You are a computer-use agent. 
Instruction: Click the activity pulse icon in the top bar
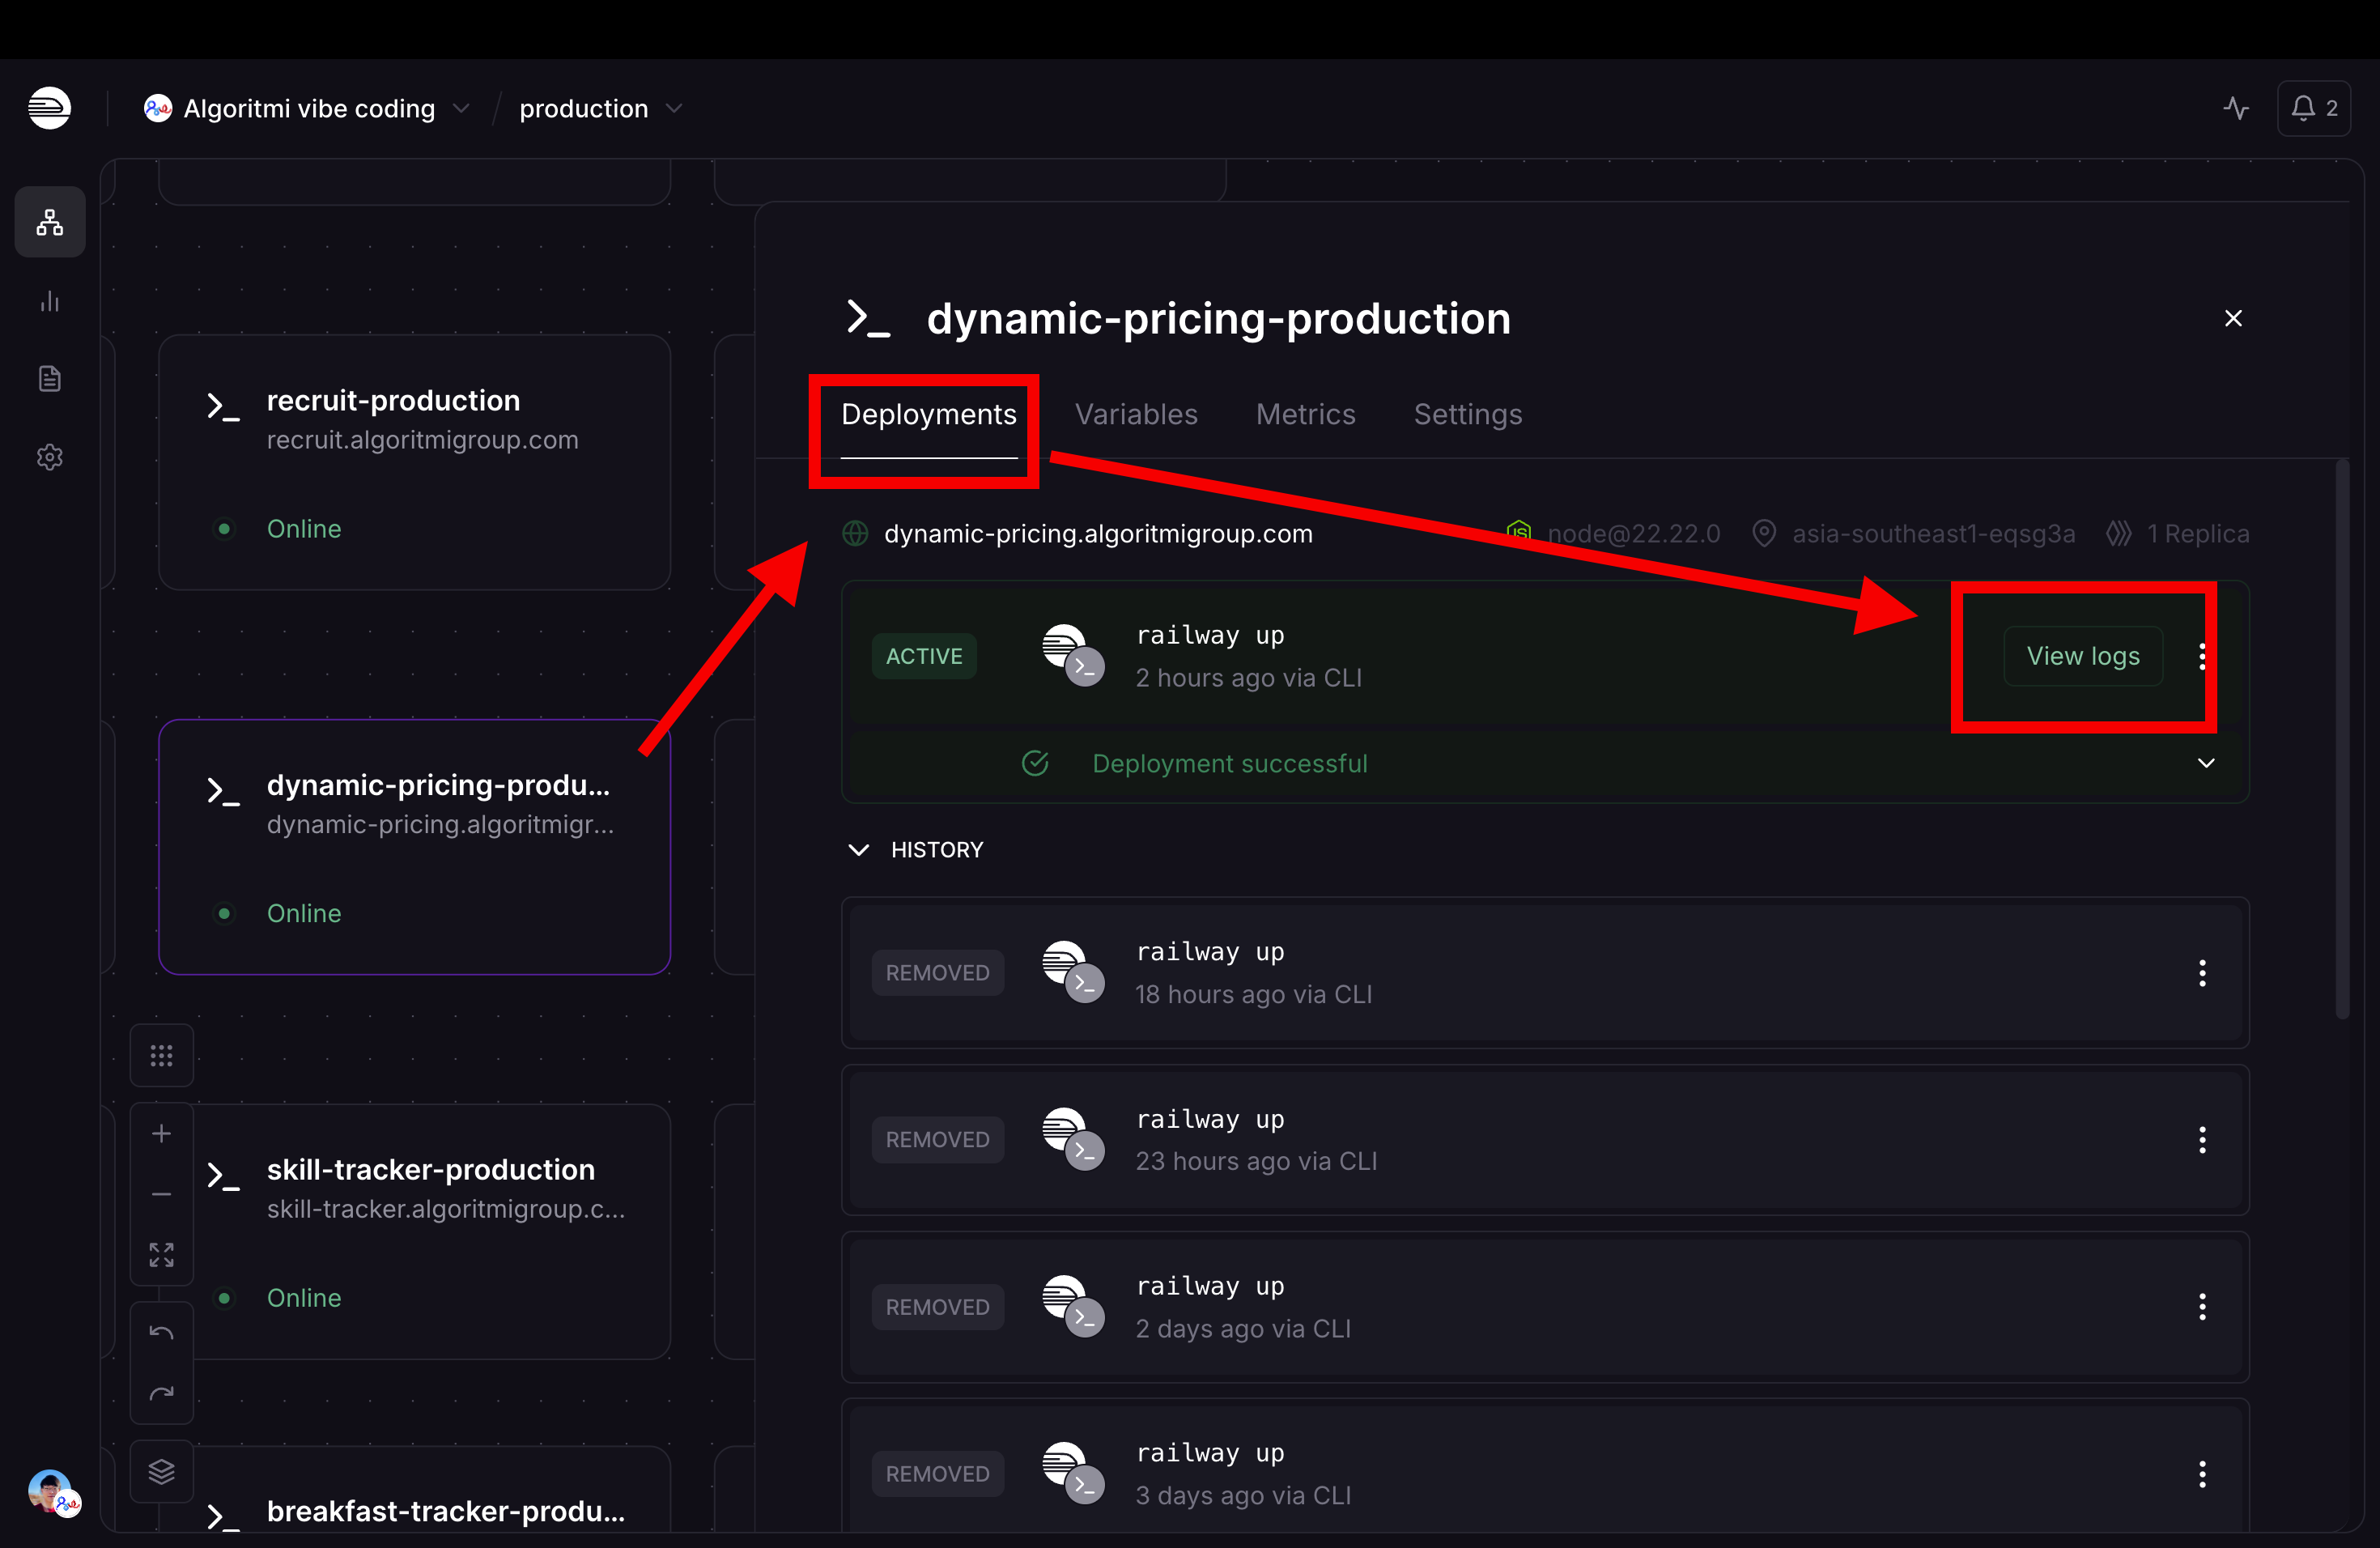coord(2236,108)
